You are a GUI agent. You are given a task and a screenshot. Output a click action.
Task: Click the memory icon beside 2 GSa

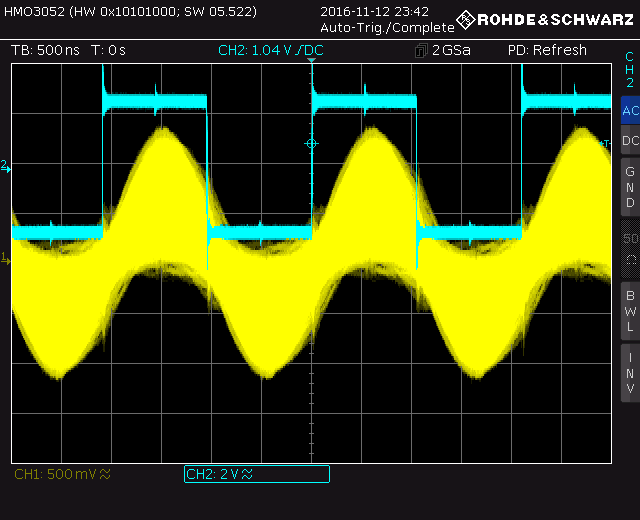tap(421, 50)
